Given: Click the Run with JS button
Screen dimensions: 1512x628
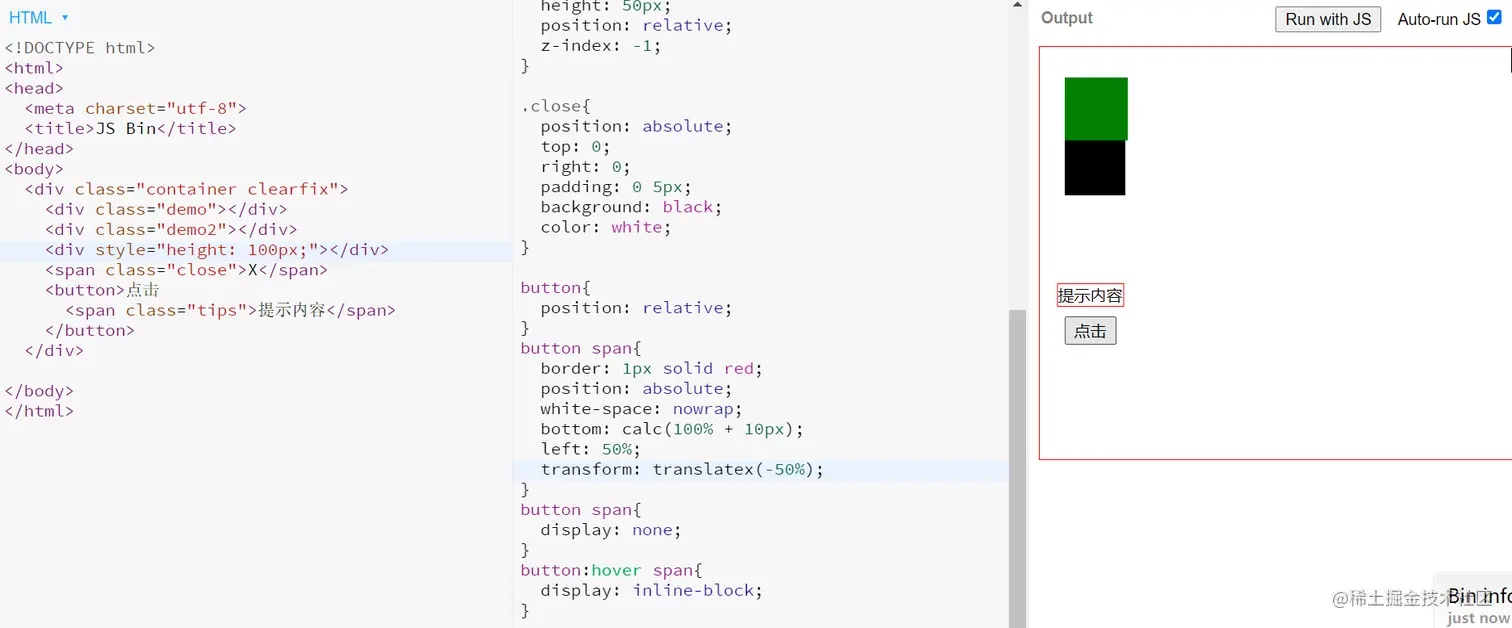Looking at the screenshot, I should tap(1328, 19).
